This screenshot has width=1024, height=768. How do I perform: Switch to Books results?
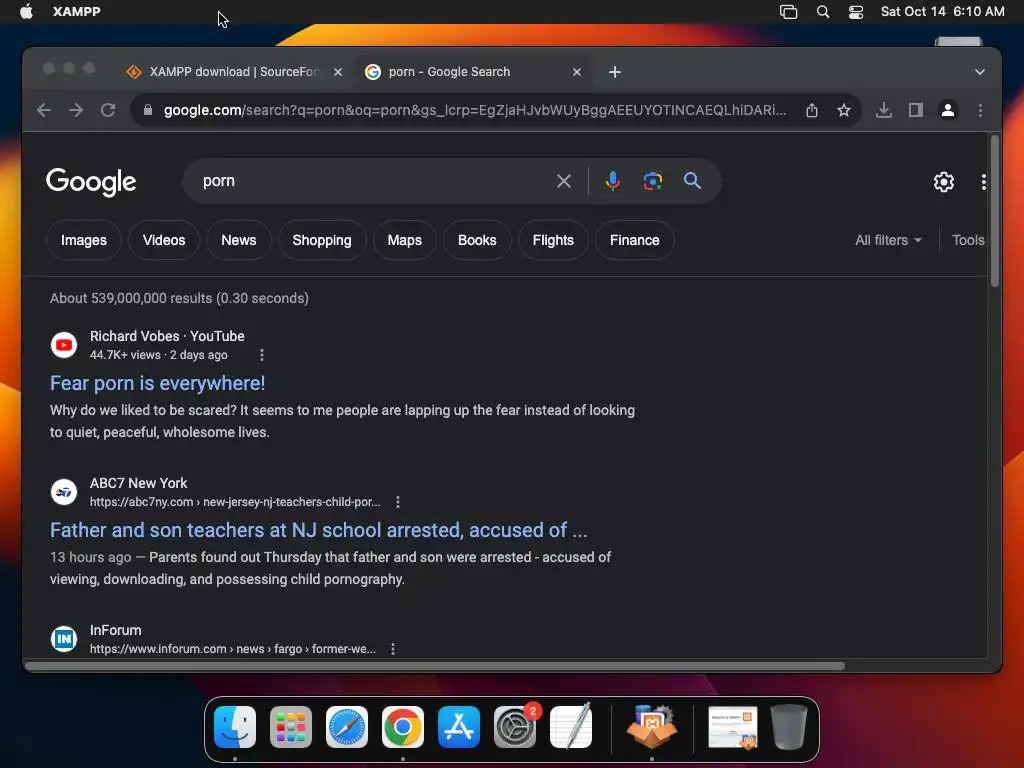pyautogui.click(x=477, y=240)
